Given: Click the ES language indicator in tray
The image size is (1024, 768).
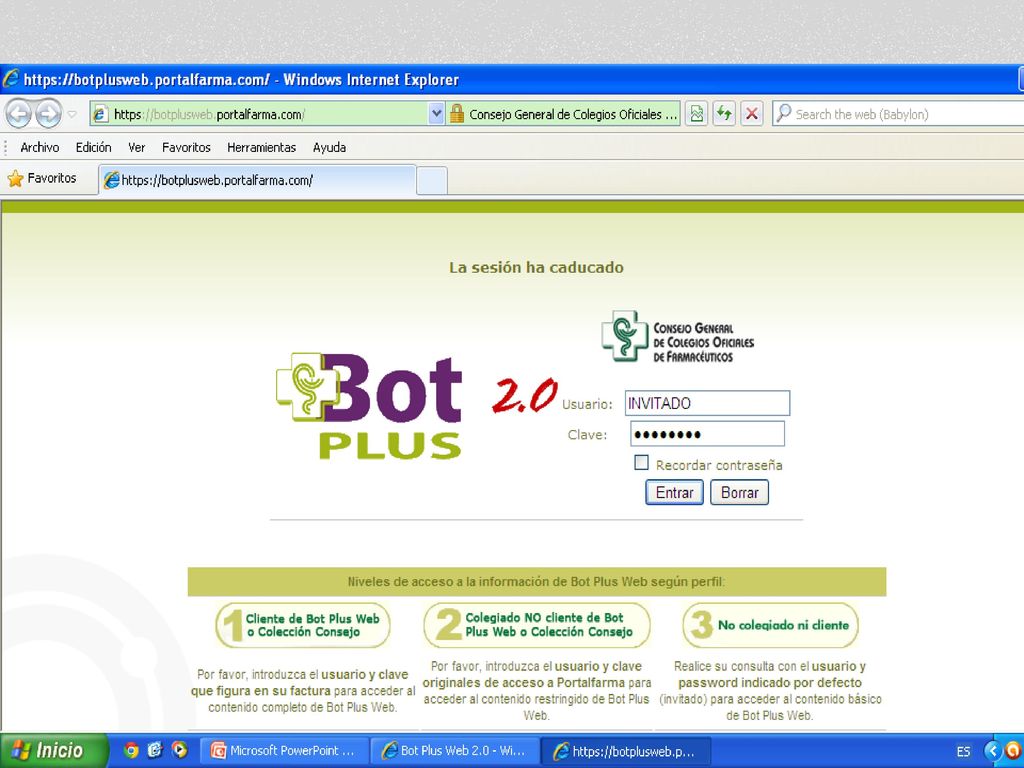Looking at the screenshot, I should coord(963,752).
